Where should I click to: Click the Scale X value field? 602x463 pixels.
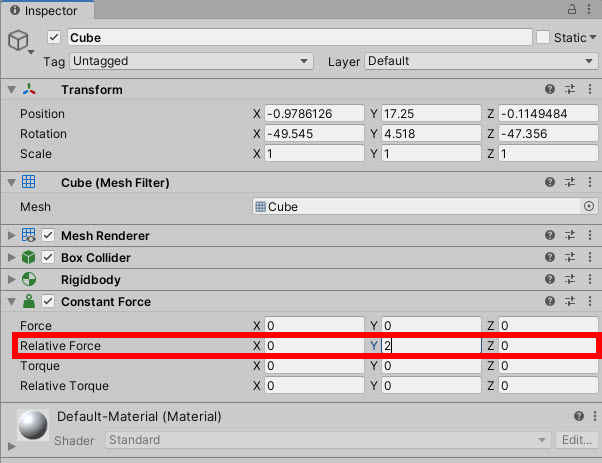click(x=314, y=154)
